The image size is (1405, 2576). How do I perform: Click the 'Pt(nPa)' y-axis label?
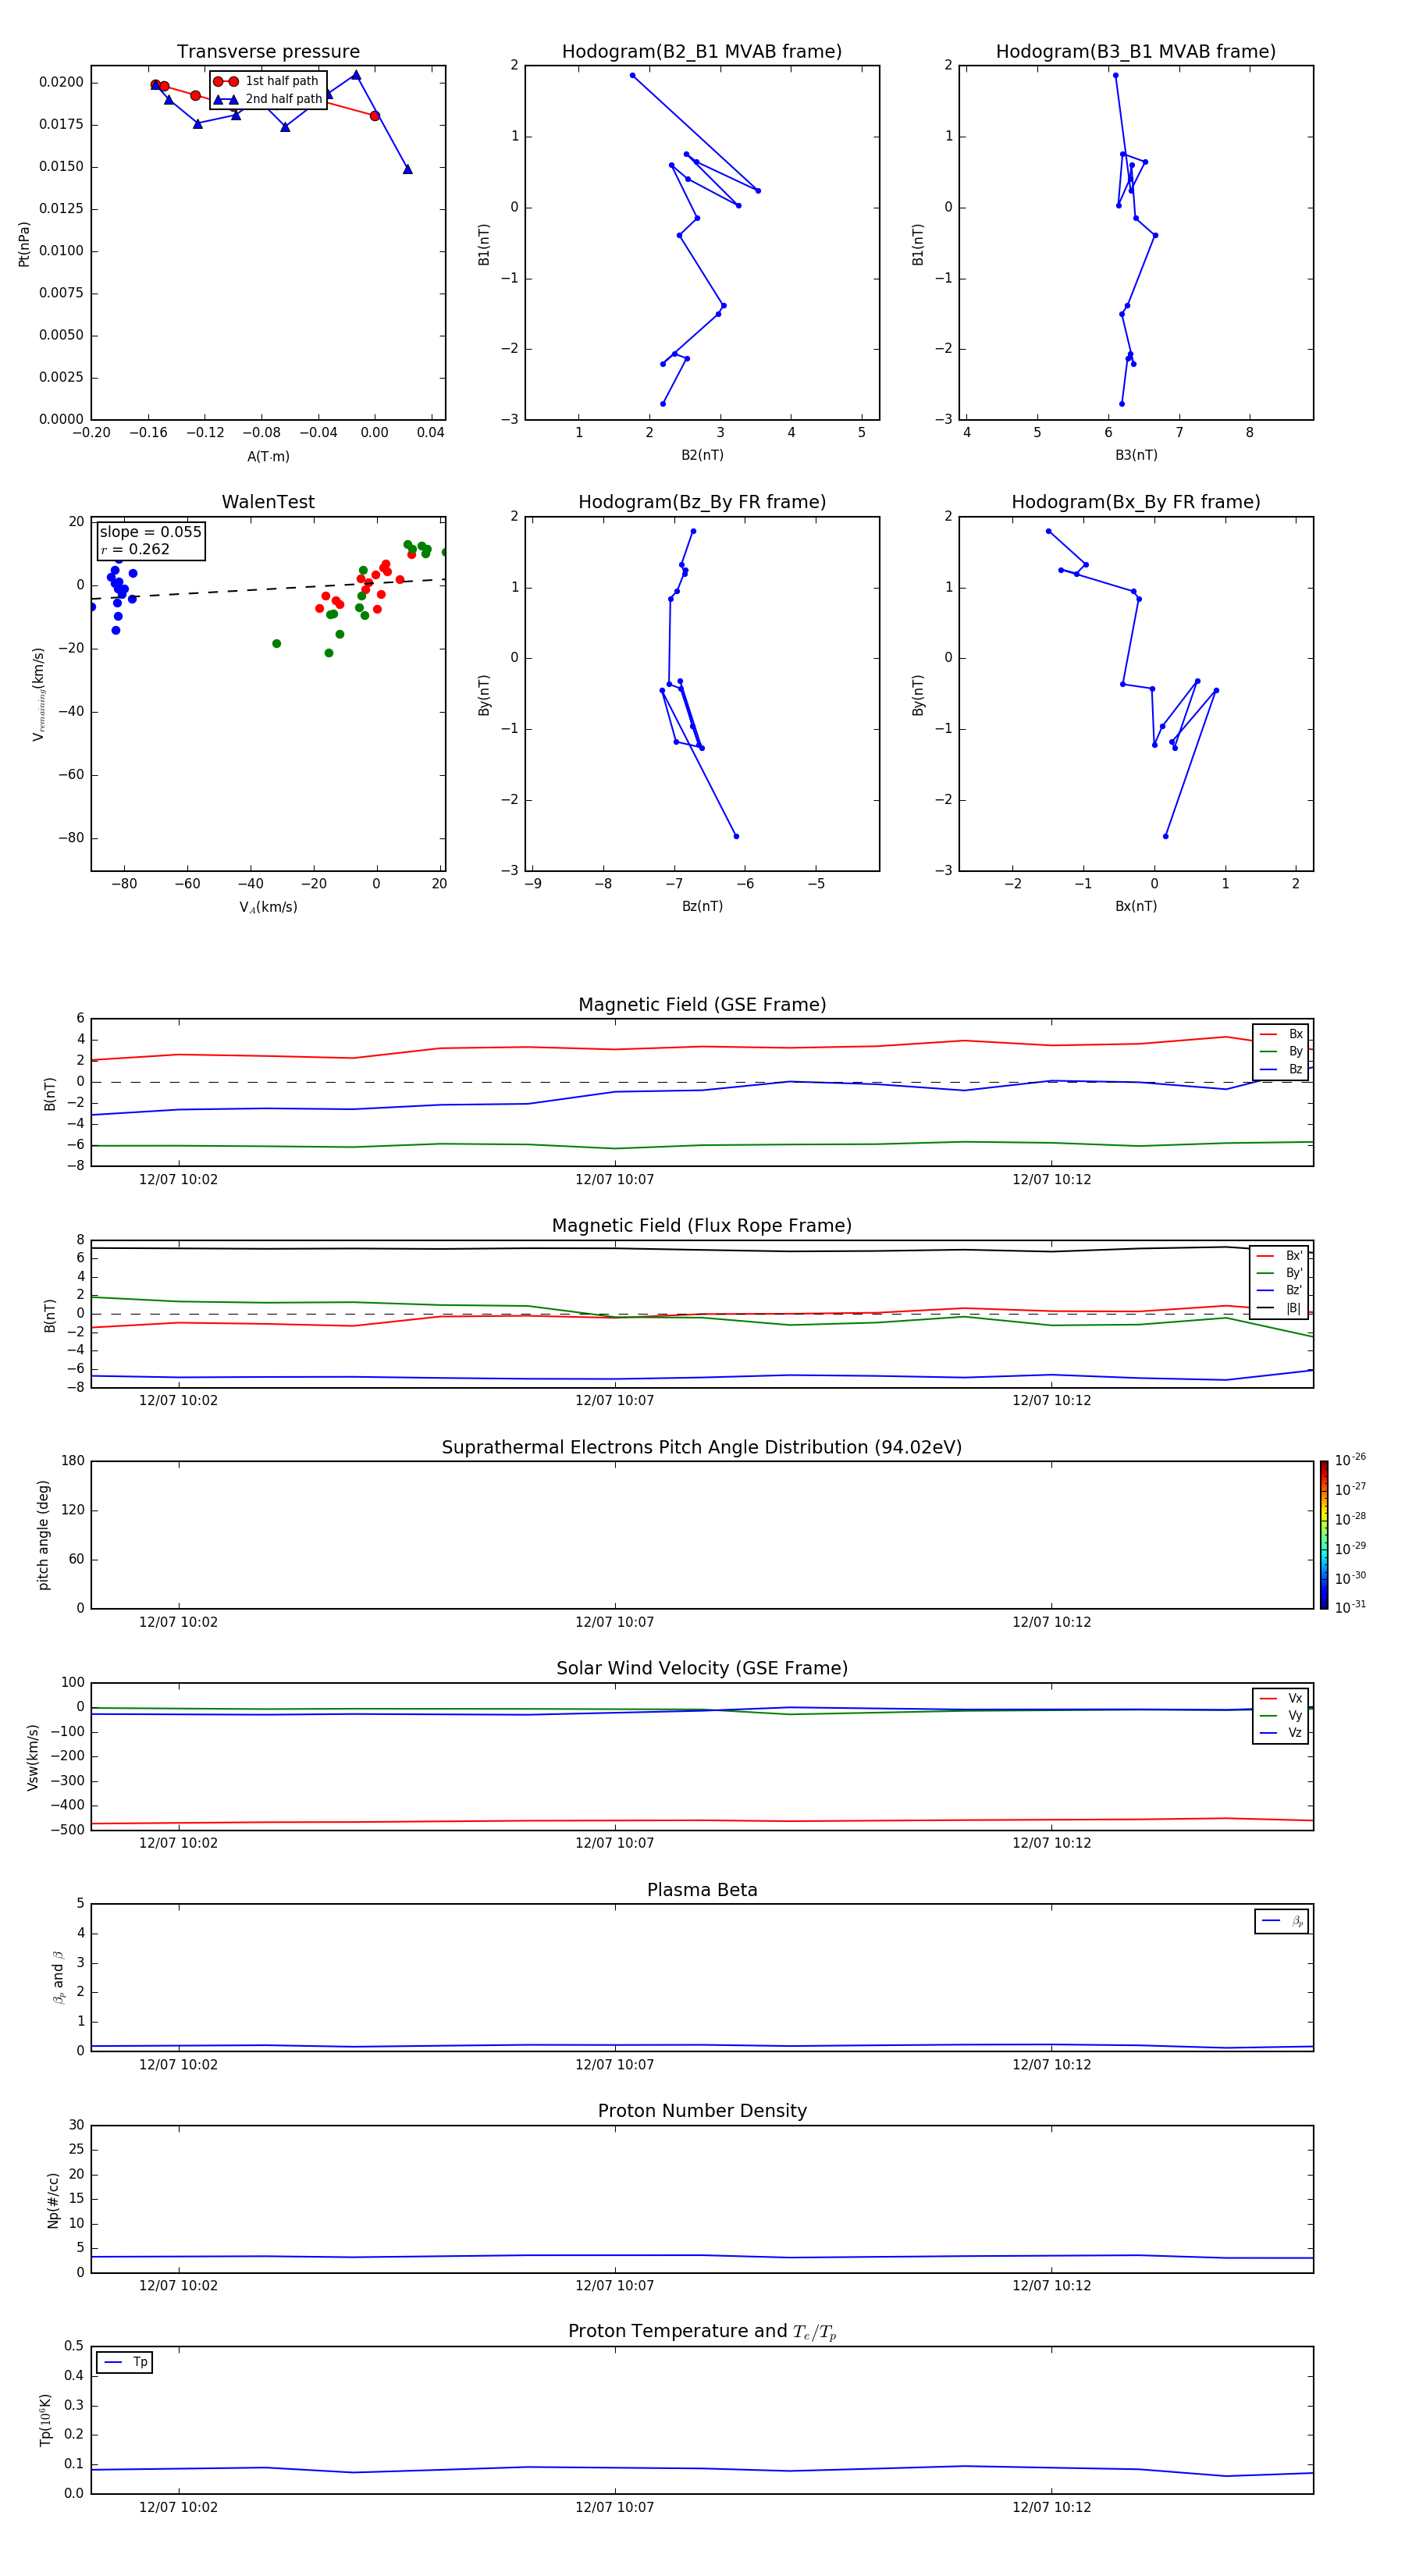tap(24, 244)
